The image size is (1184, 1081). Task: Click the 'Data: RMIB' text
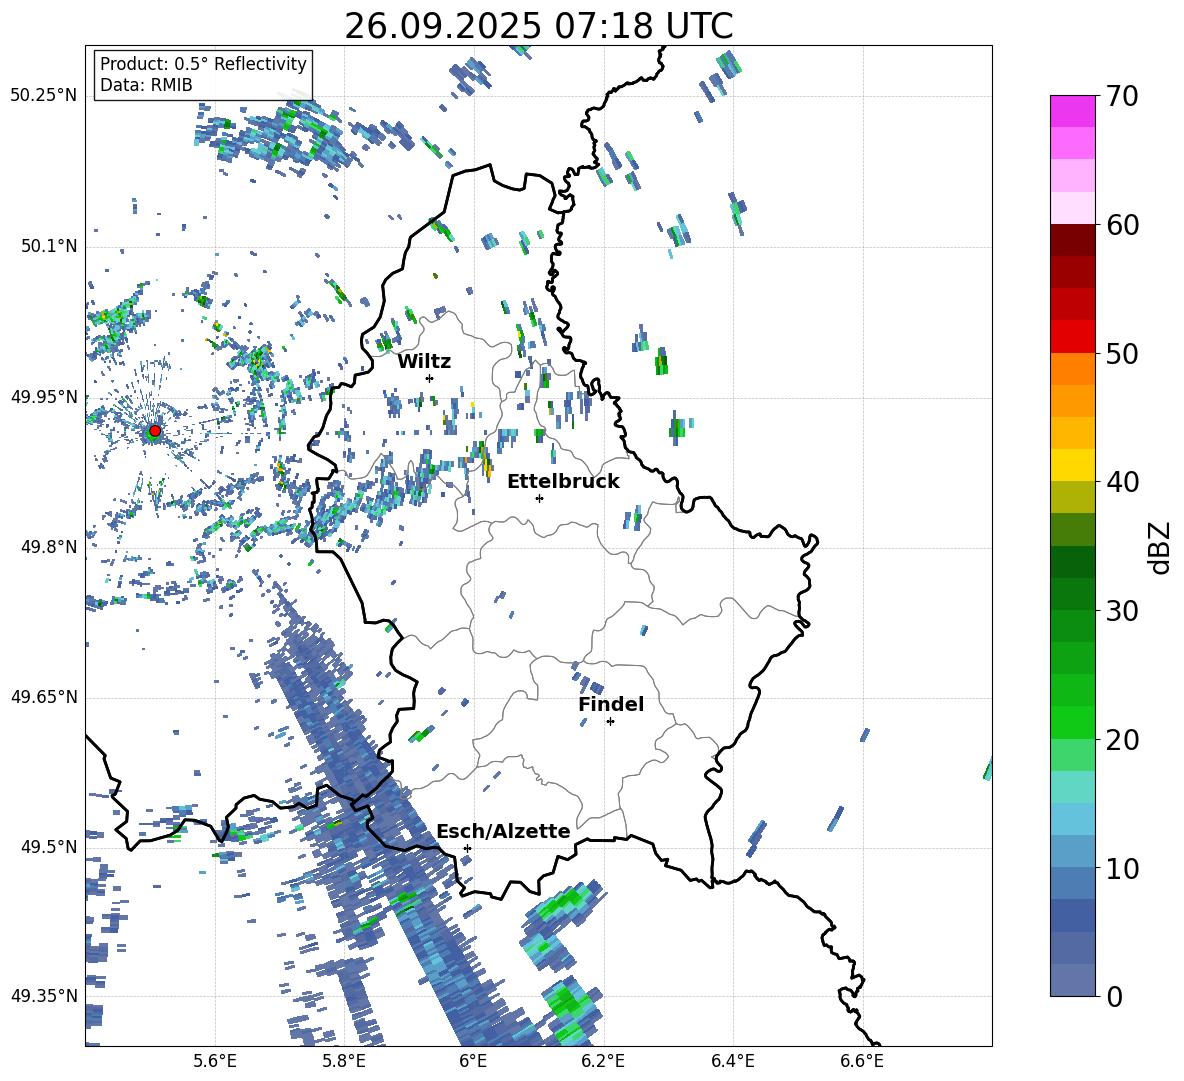tap(146, 85)
